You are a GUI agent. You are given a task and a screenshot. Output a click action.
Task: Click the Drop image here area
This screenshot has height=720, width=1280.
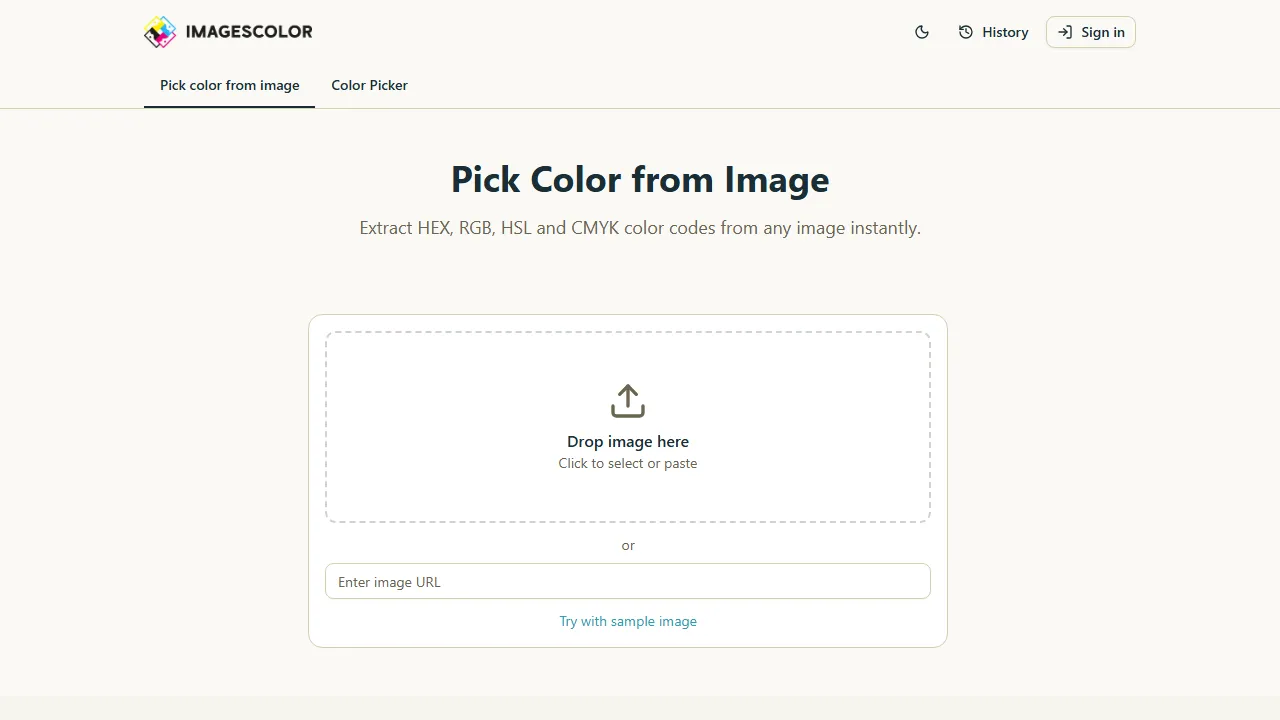(x=627, y=441)
